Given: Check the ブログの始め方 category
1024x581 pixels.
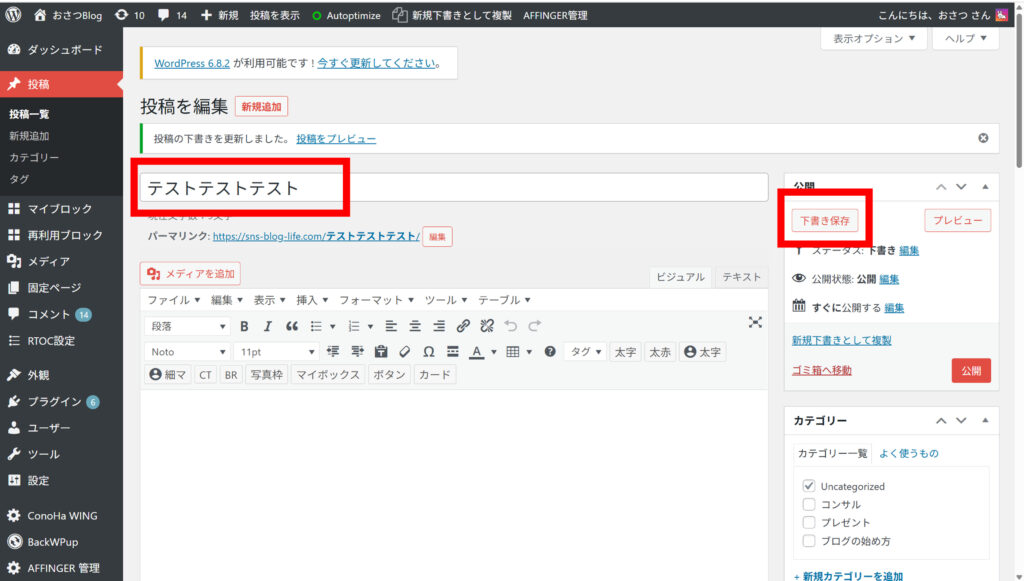Looking at the screenshot, I should tap(808, 541).
